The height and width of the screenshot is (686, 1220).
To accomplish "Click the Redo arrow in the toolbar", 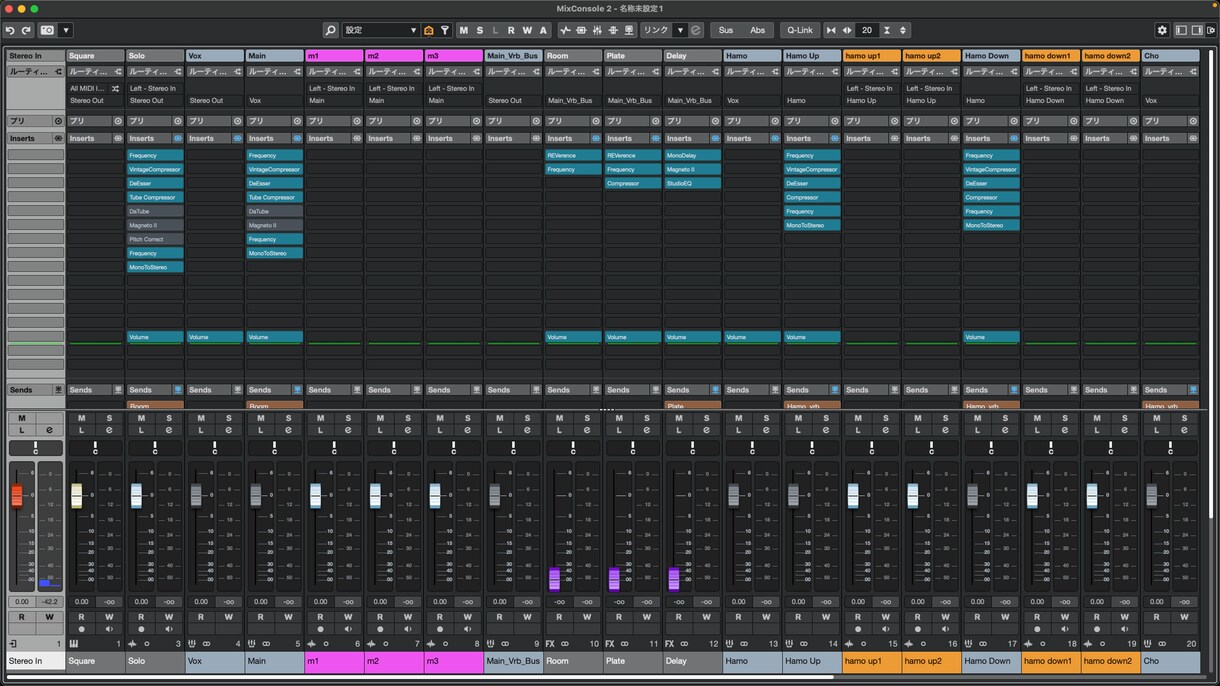I will point(26,31).
